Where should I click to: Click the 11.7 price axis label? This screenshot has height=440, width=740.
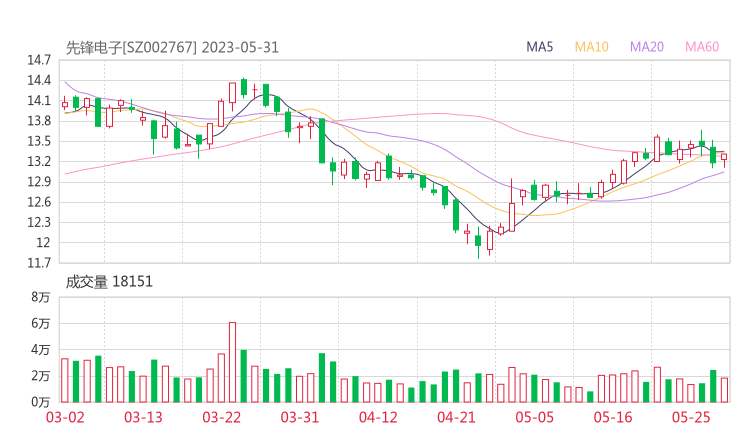pyautogui.click(x=39, y=263)
